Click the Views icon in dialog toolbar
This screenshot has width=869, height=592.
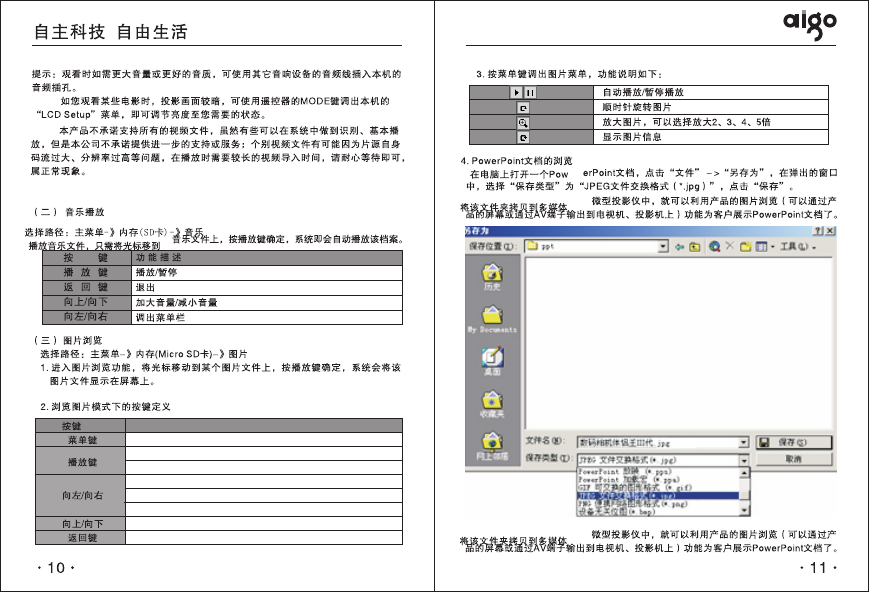pos(761,247)
